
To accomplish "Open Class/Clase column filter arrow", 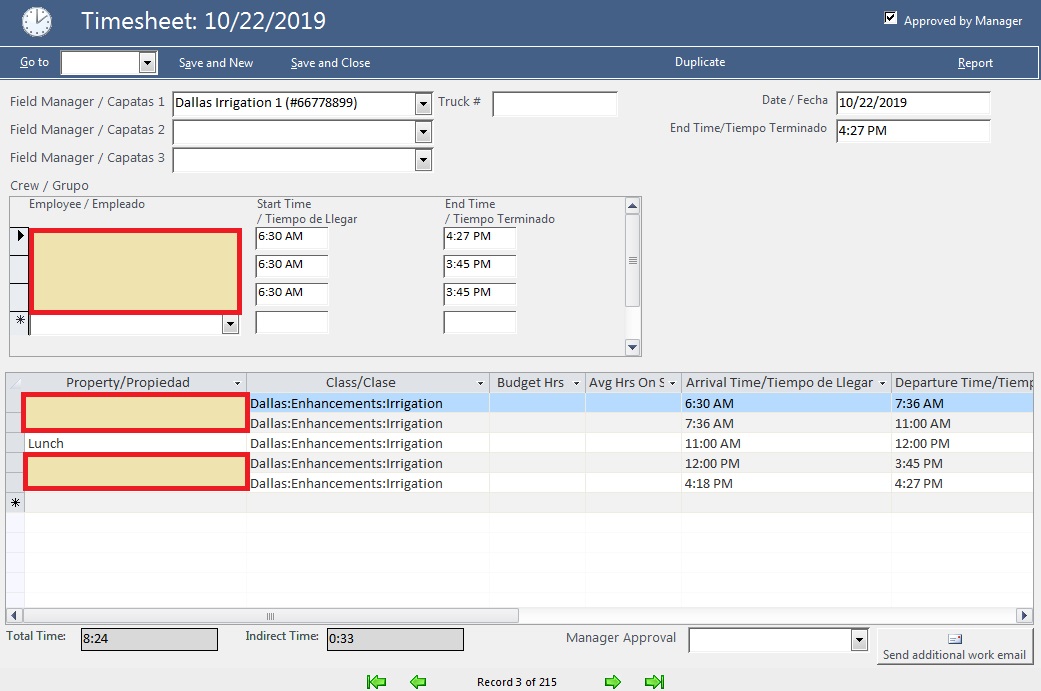I will click(480, 383).
